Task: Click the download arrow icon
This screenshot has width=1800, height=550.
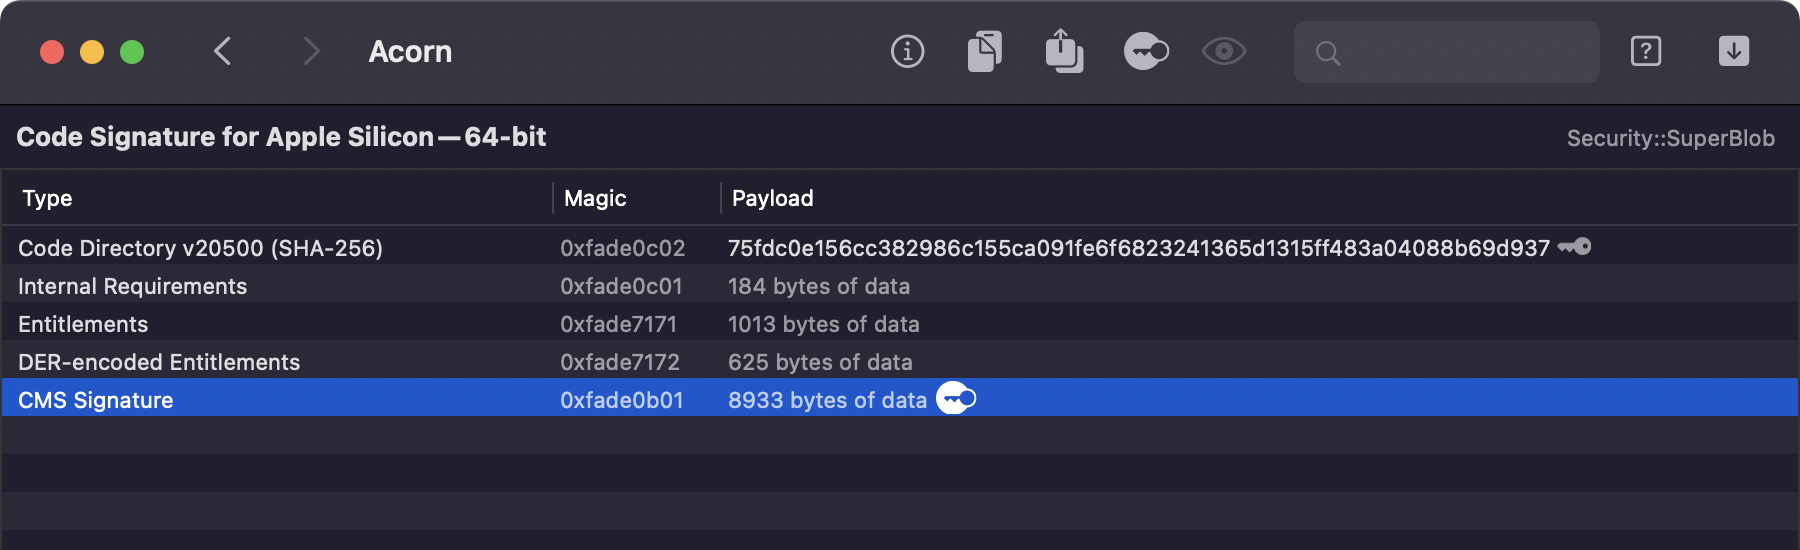Action: click(1734, 51)
